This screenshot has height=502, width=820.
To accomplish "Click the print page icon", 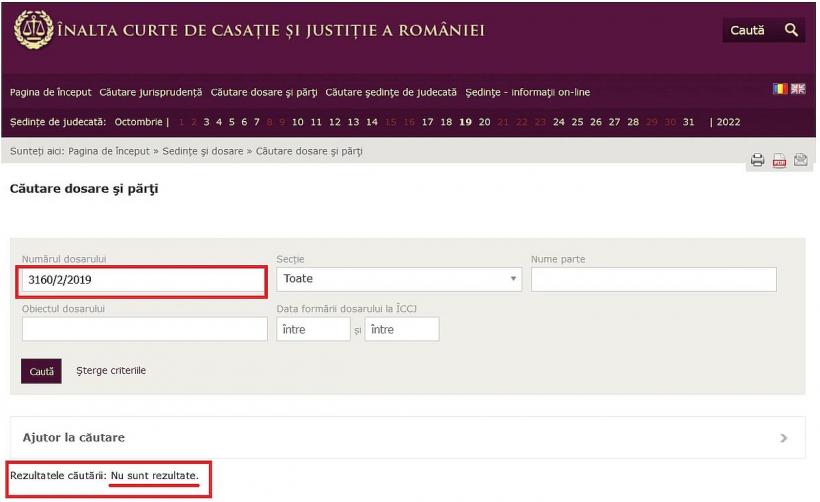I will [758, 160].
